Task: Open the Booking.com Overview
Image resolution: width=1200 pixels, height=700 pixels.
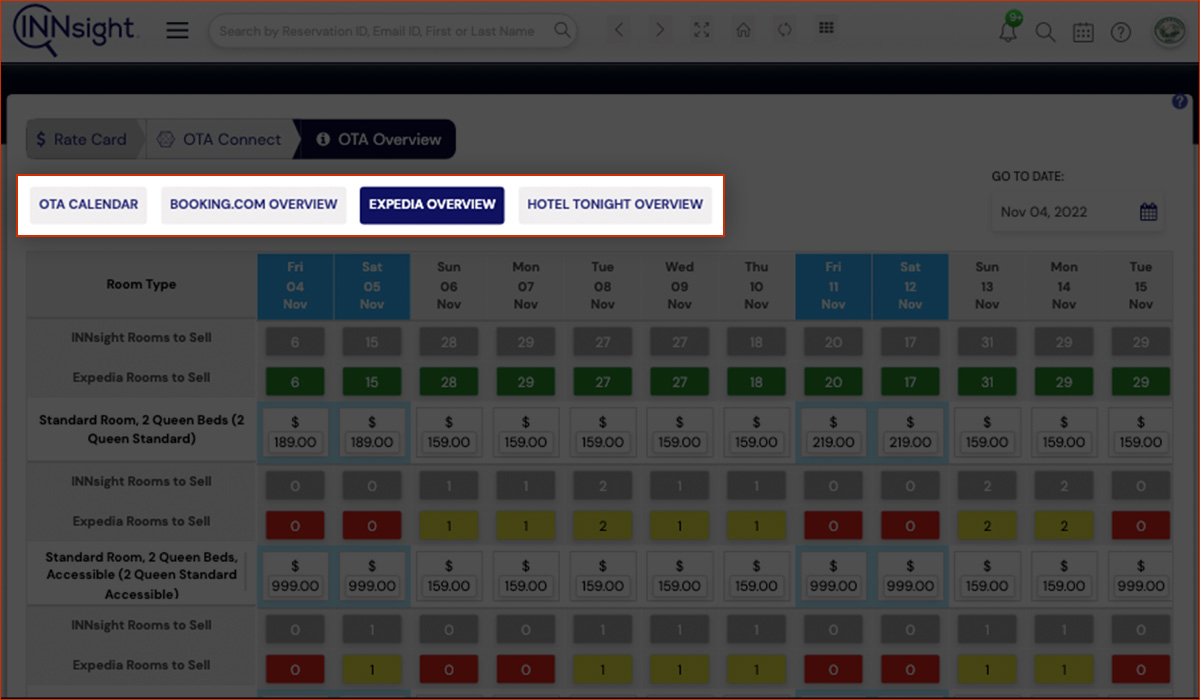Action: 254,205
